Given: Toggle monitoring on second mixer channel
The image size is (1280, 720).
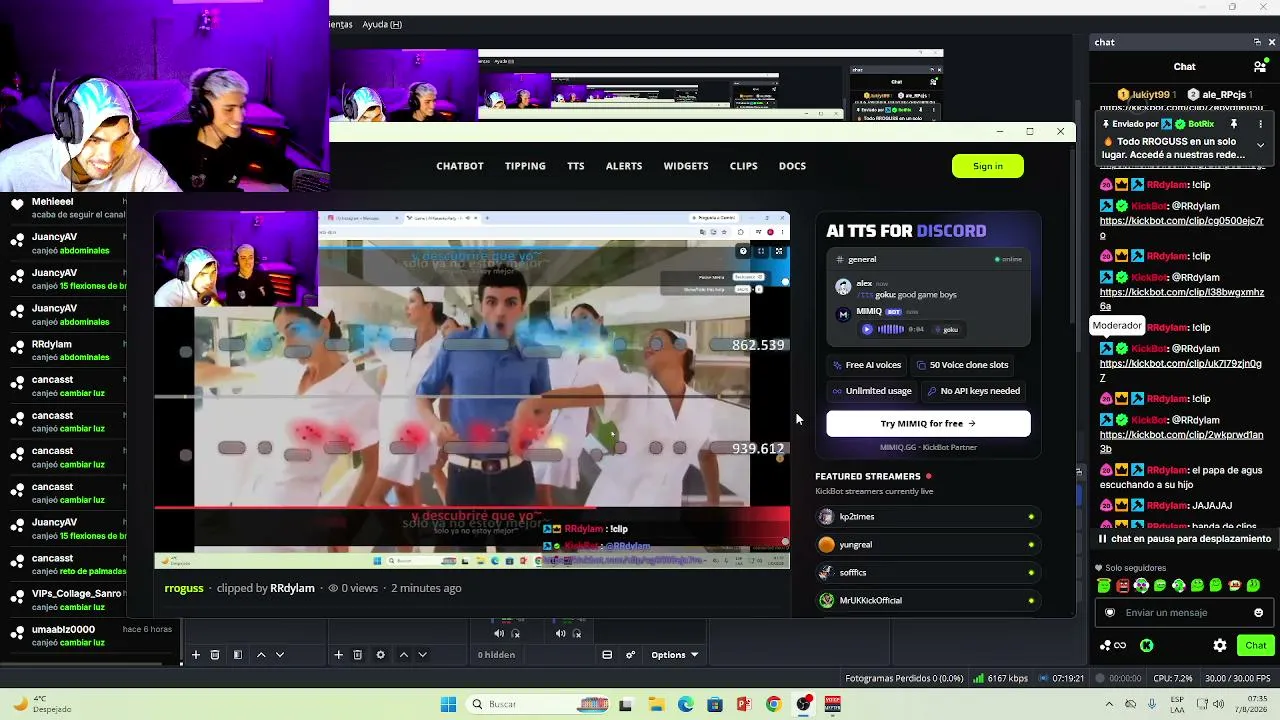Looking at the screenshot, I should (x=577, y=633).
